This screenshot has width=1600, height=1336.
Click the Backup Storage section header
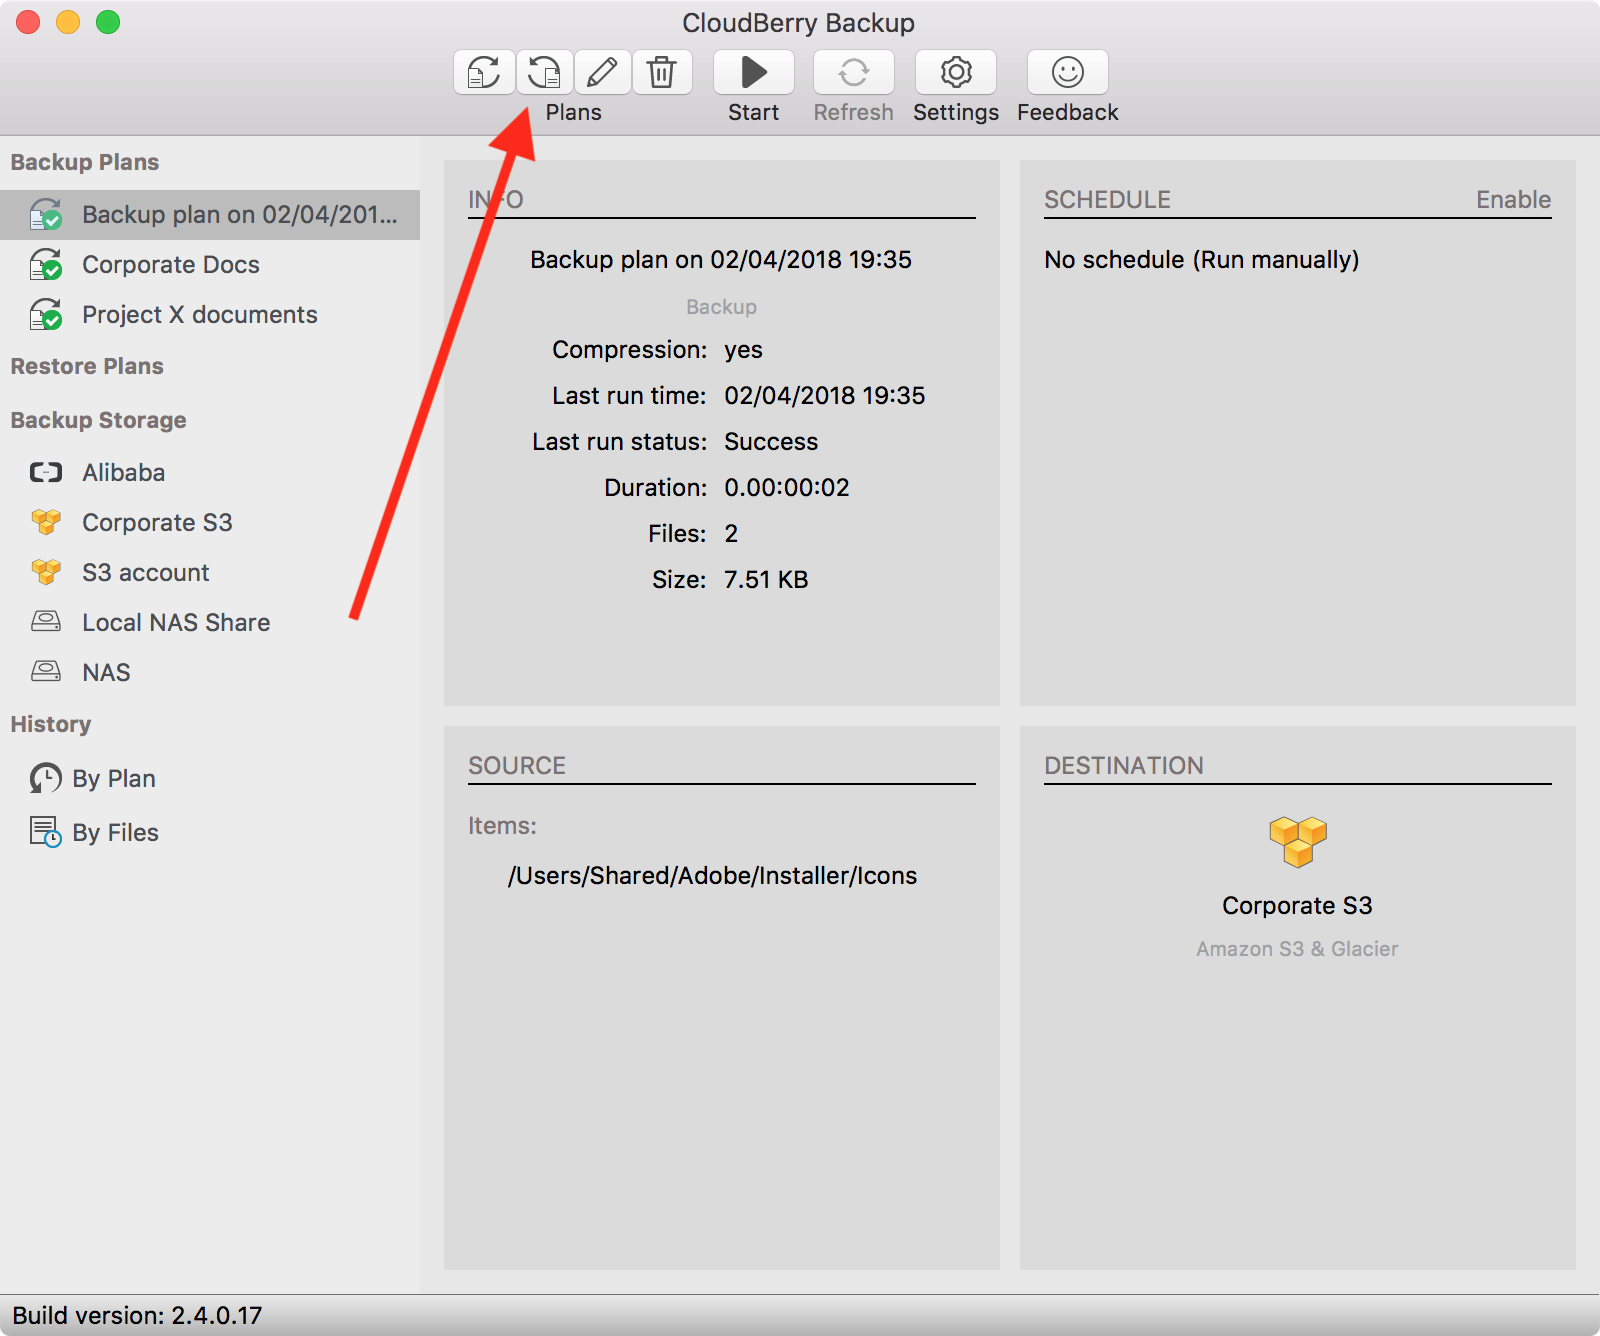pos(98,421)
